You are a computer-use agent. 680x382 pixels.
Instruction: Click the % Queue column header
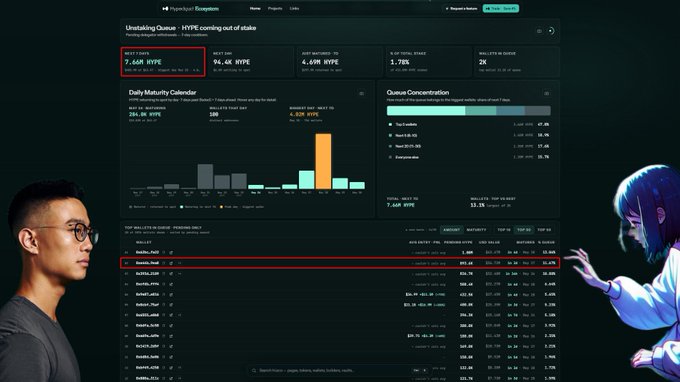click(x=546, y=242)
